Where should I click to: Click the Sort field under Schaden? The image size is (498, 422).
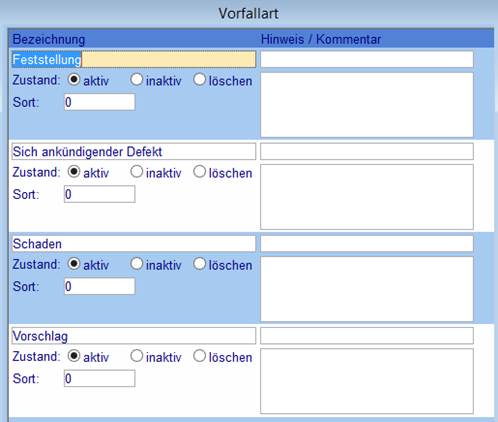click(x=100, y=286)
